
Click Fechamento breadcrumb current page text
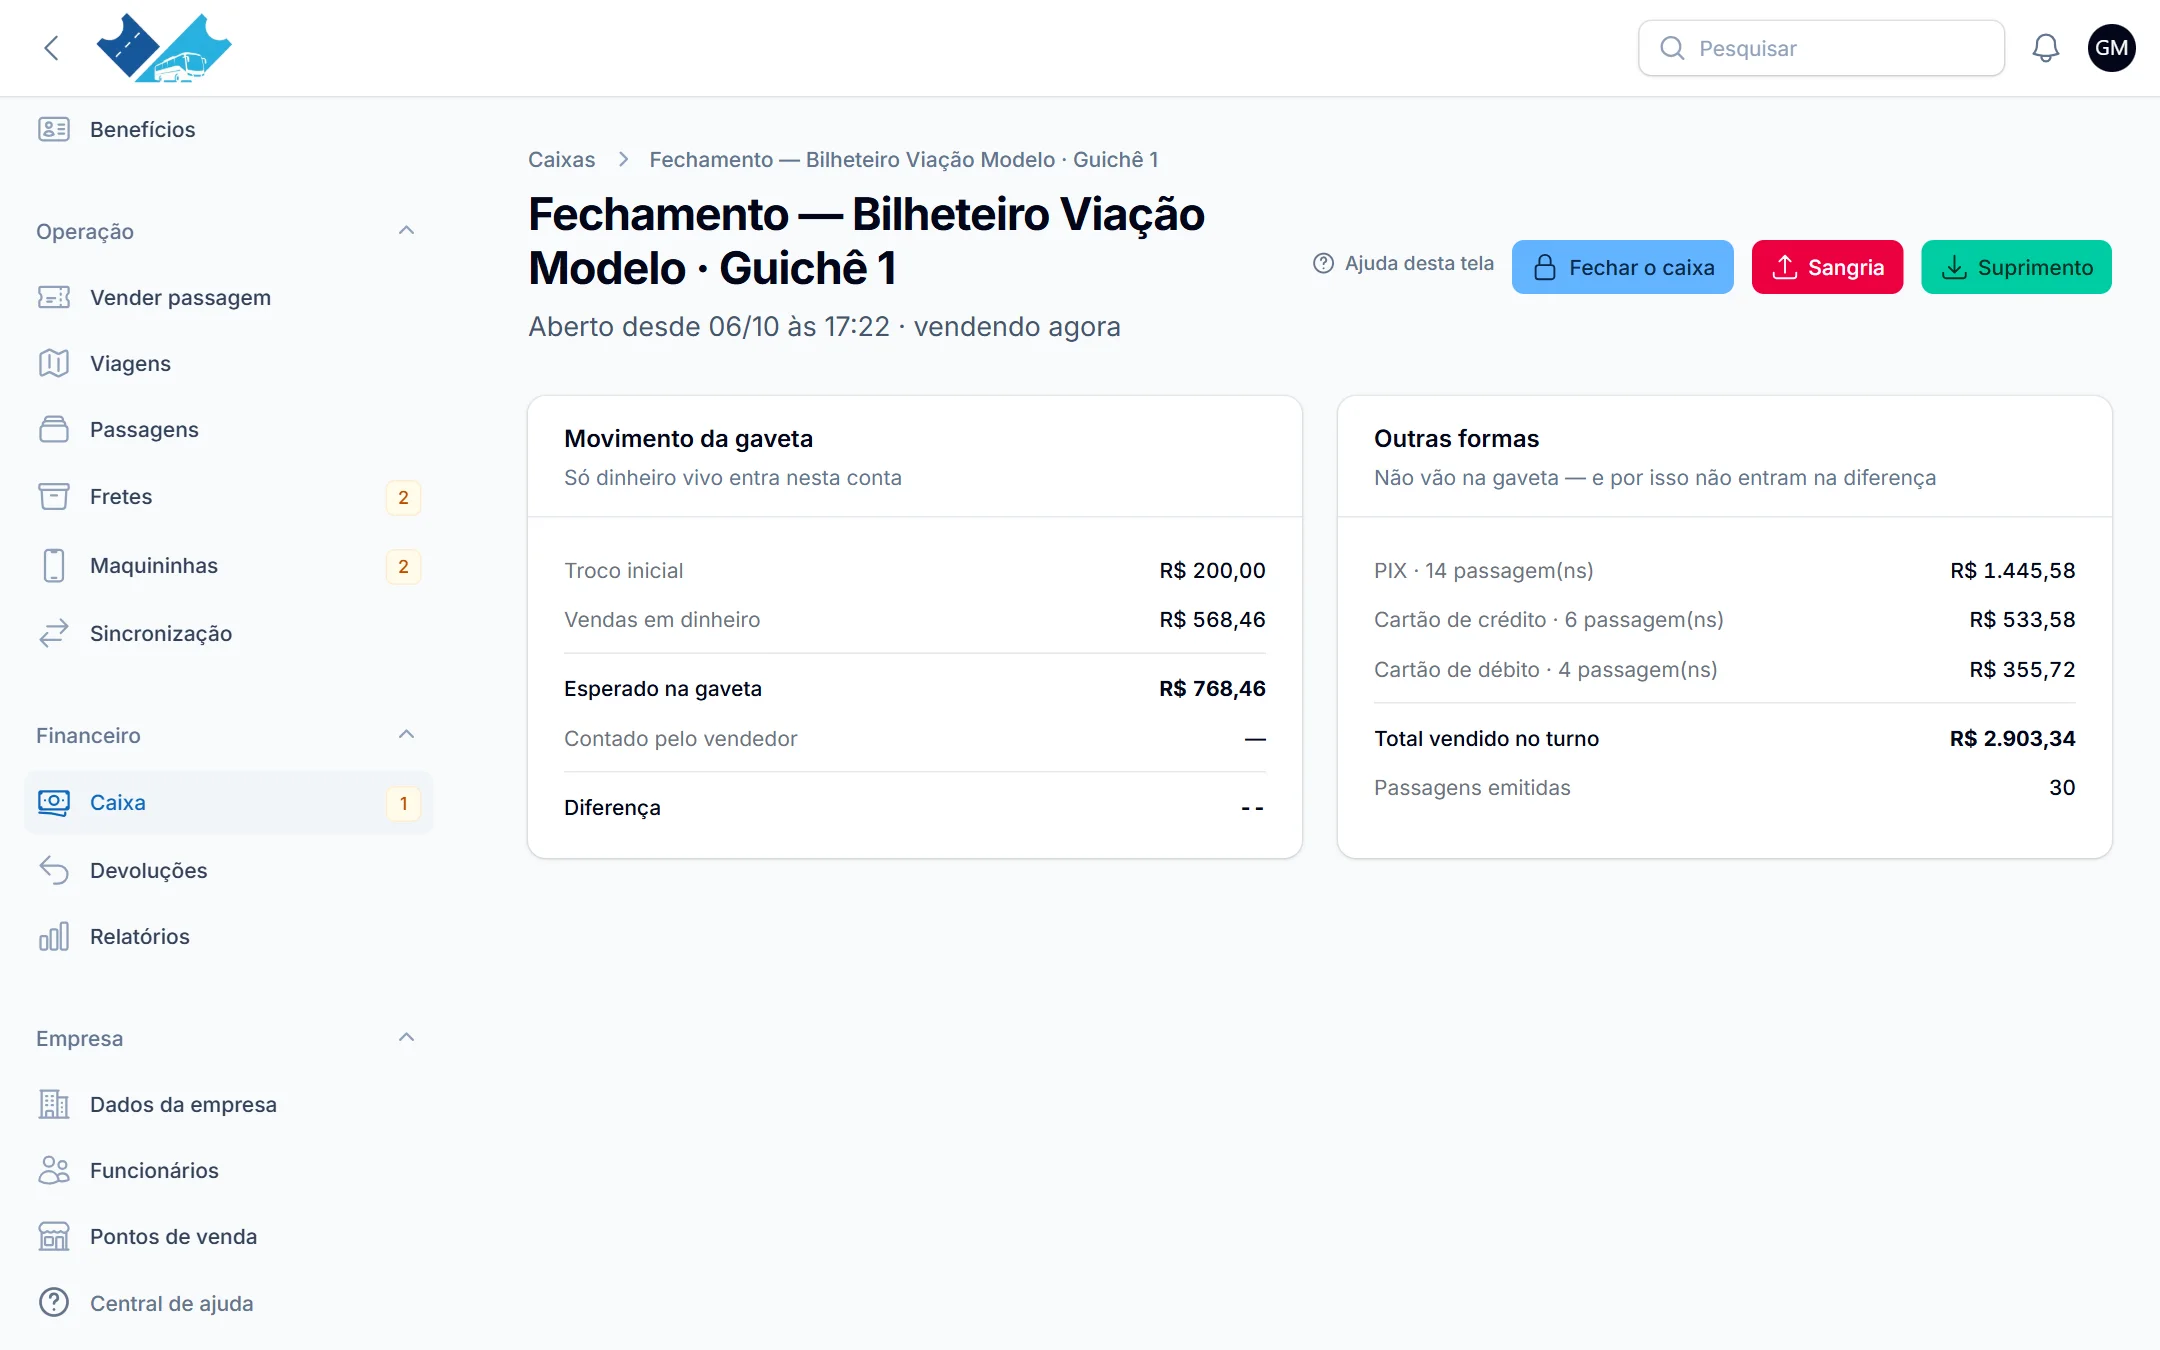pos(903,160)
